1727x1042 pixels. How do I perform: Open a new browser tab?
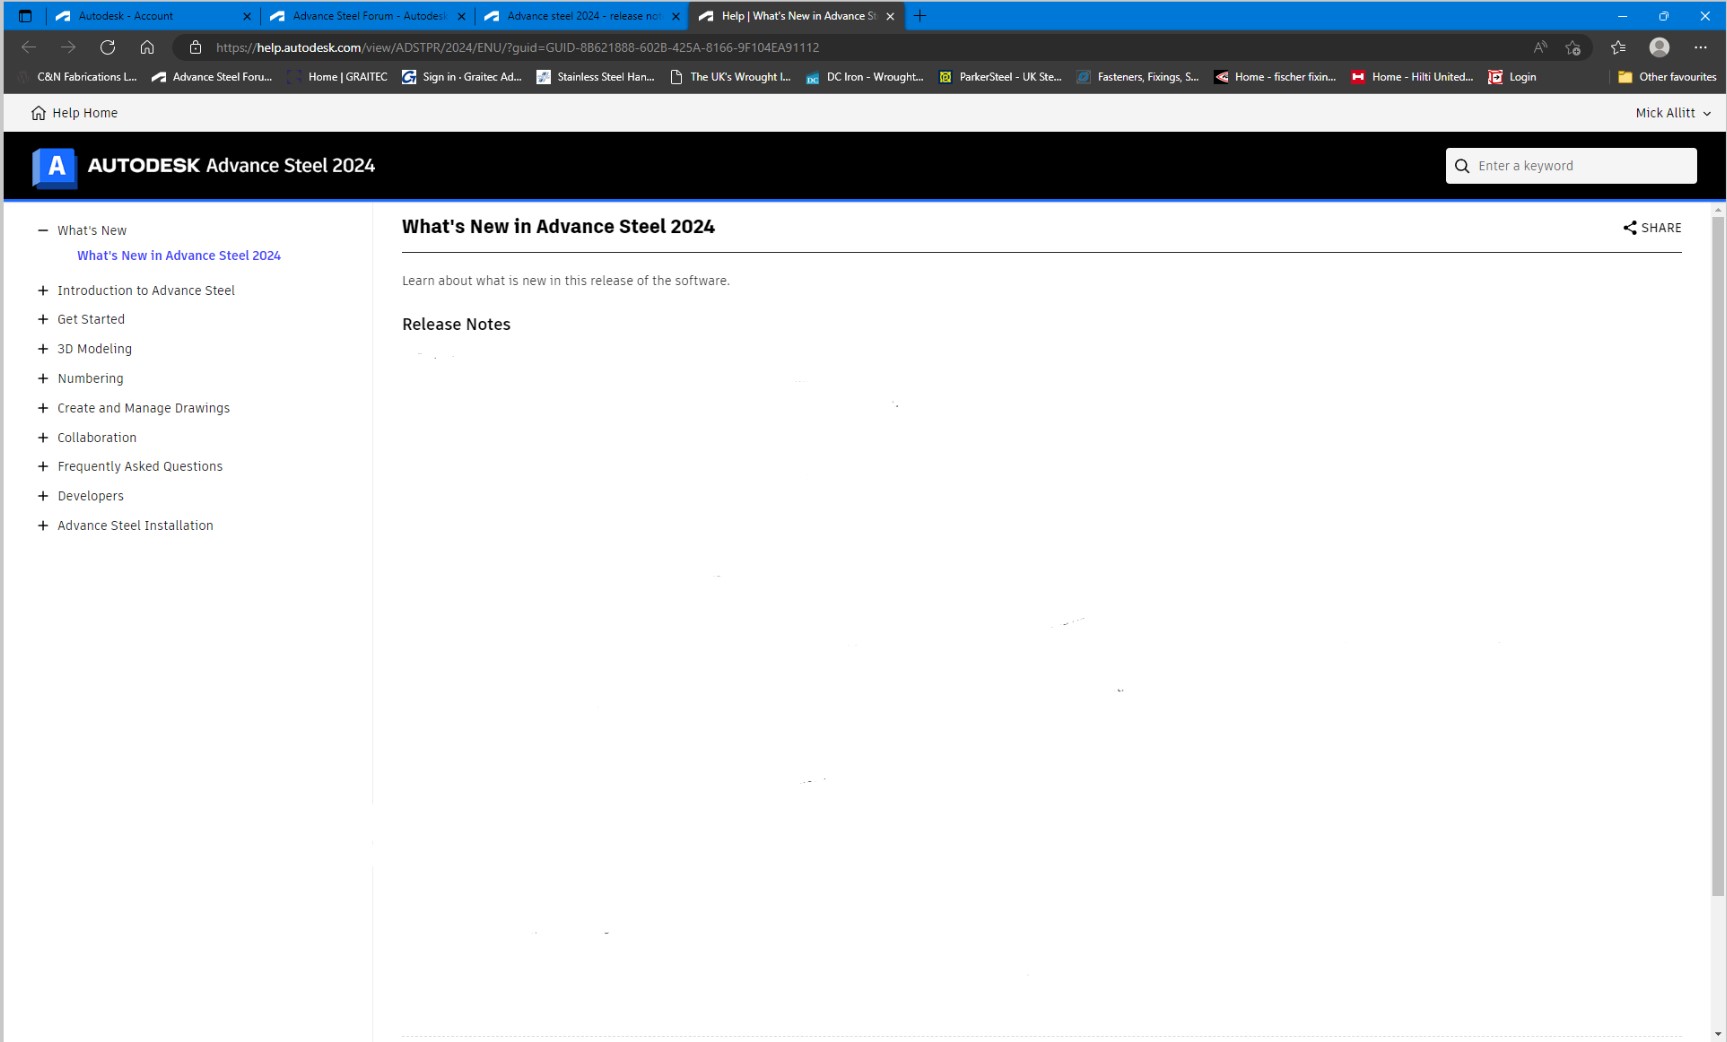920,16
